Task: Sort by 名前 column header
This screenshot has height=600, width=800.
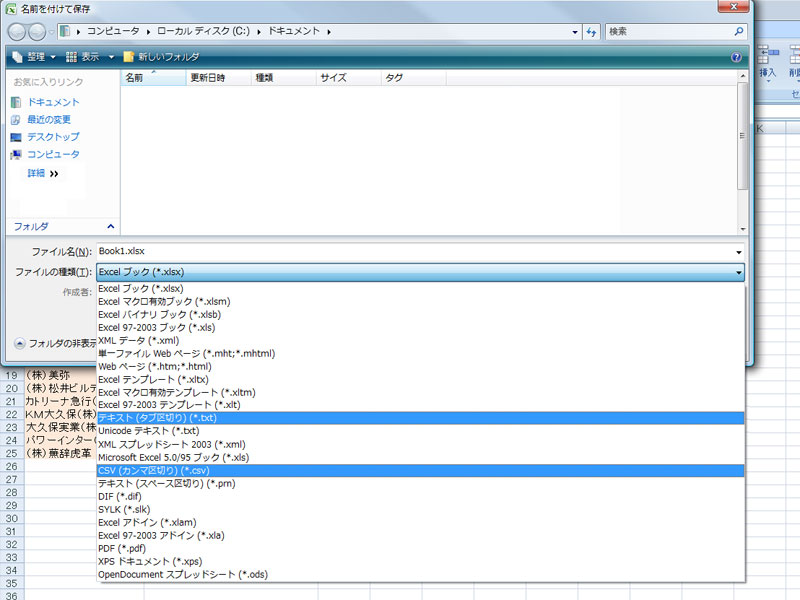Action: [x=154, y=78]
